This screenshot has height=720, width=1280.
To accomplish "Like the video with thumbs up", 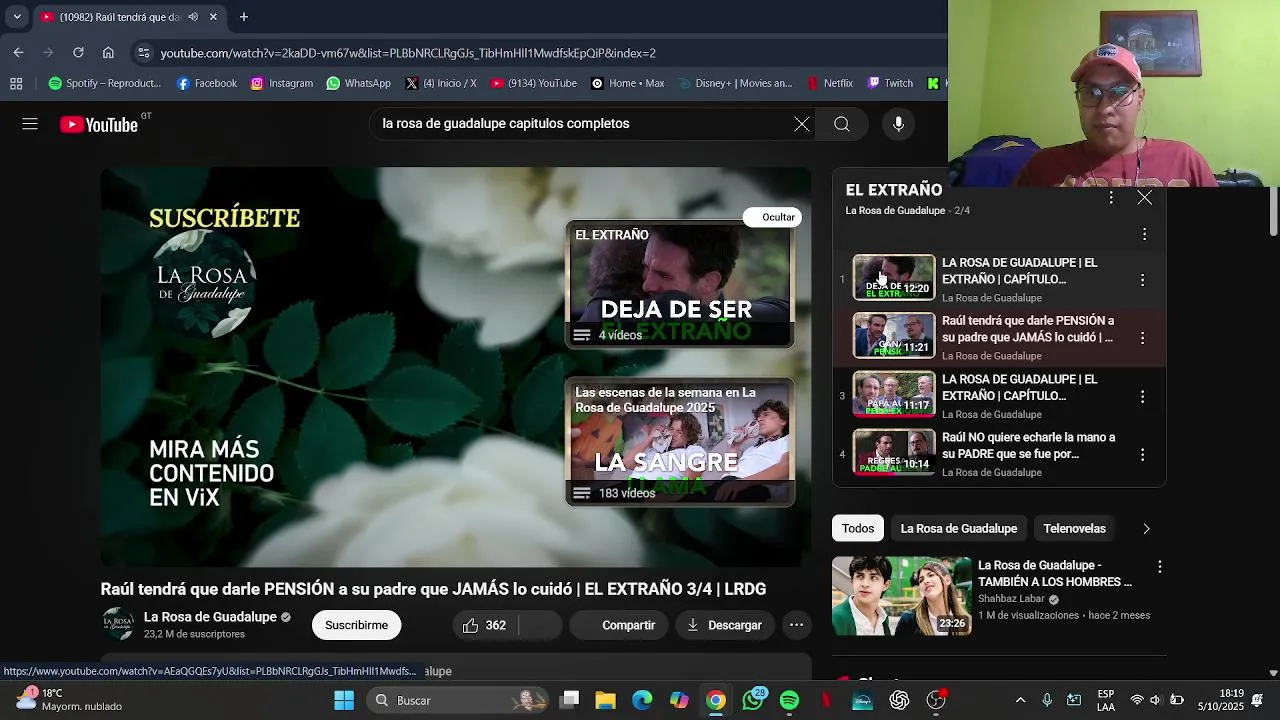I will coord(485,625).
